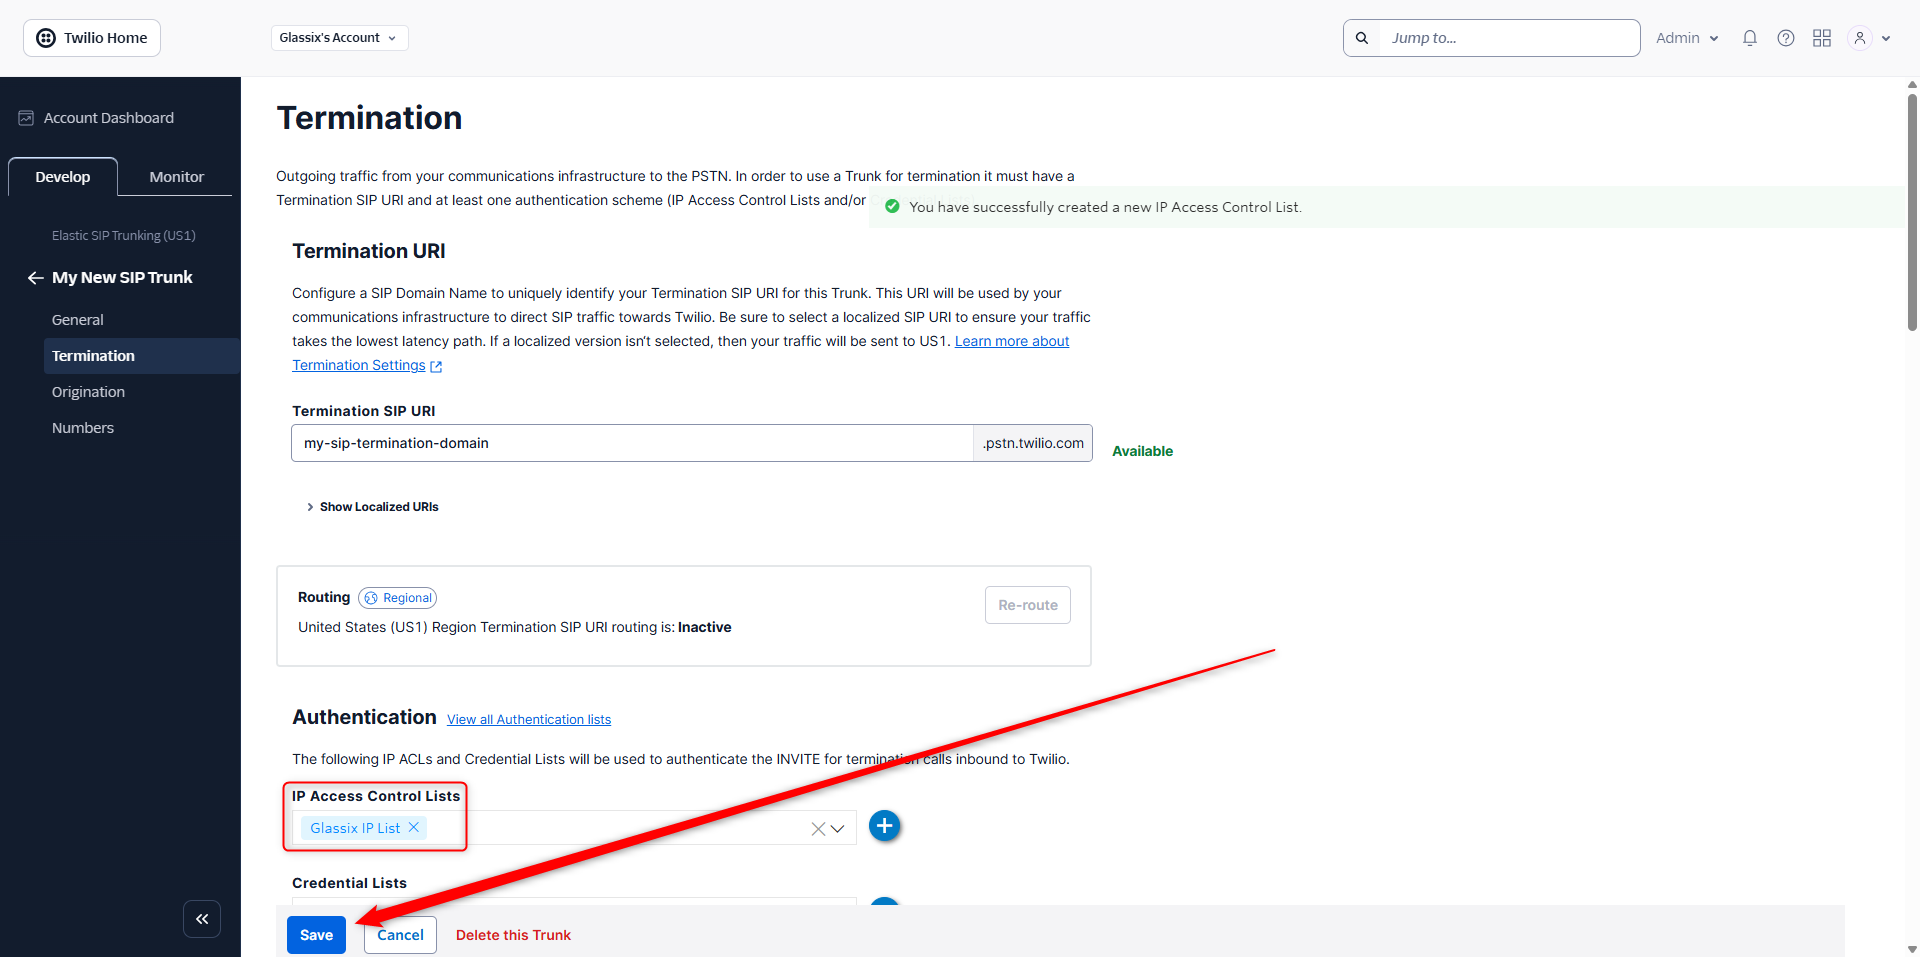Open the products grid icon
This screenshot has width=1920, height=957.
pyautogui.click(x=1822, y=38)
